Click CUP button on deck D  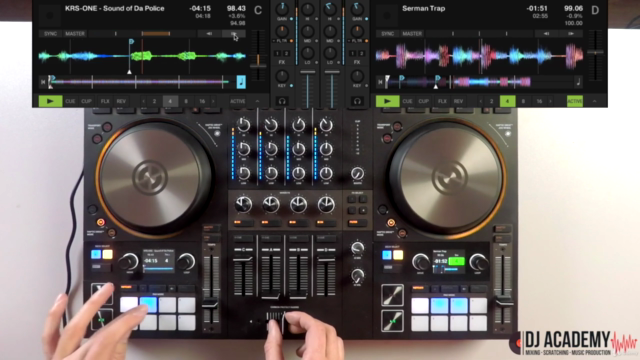tap(423, 101)
